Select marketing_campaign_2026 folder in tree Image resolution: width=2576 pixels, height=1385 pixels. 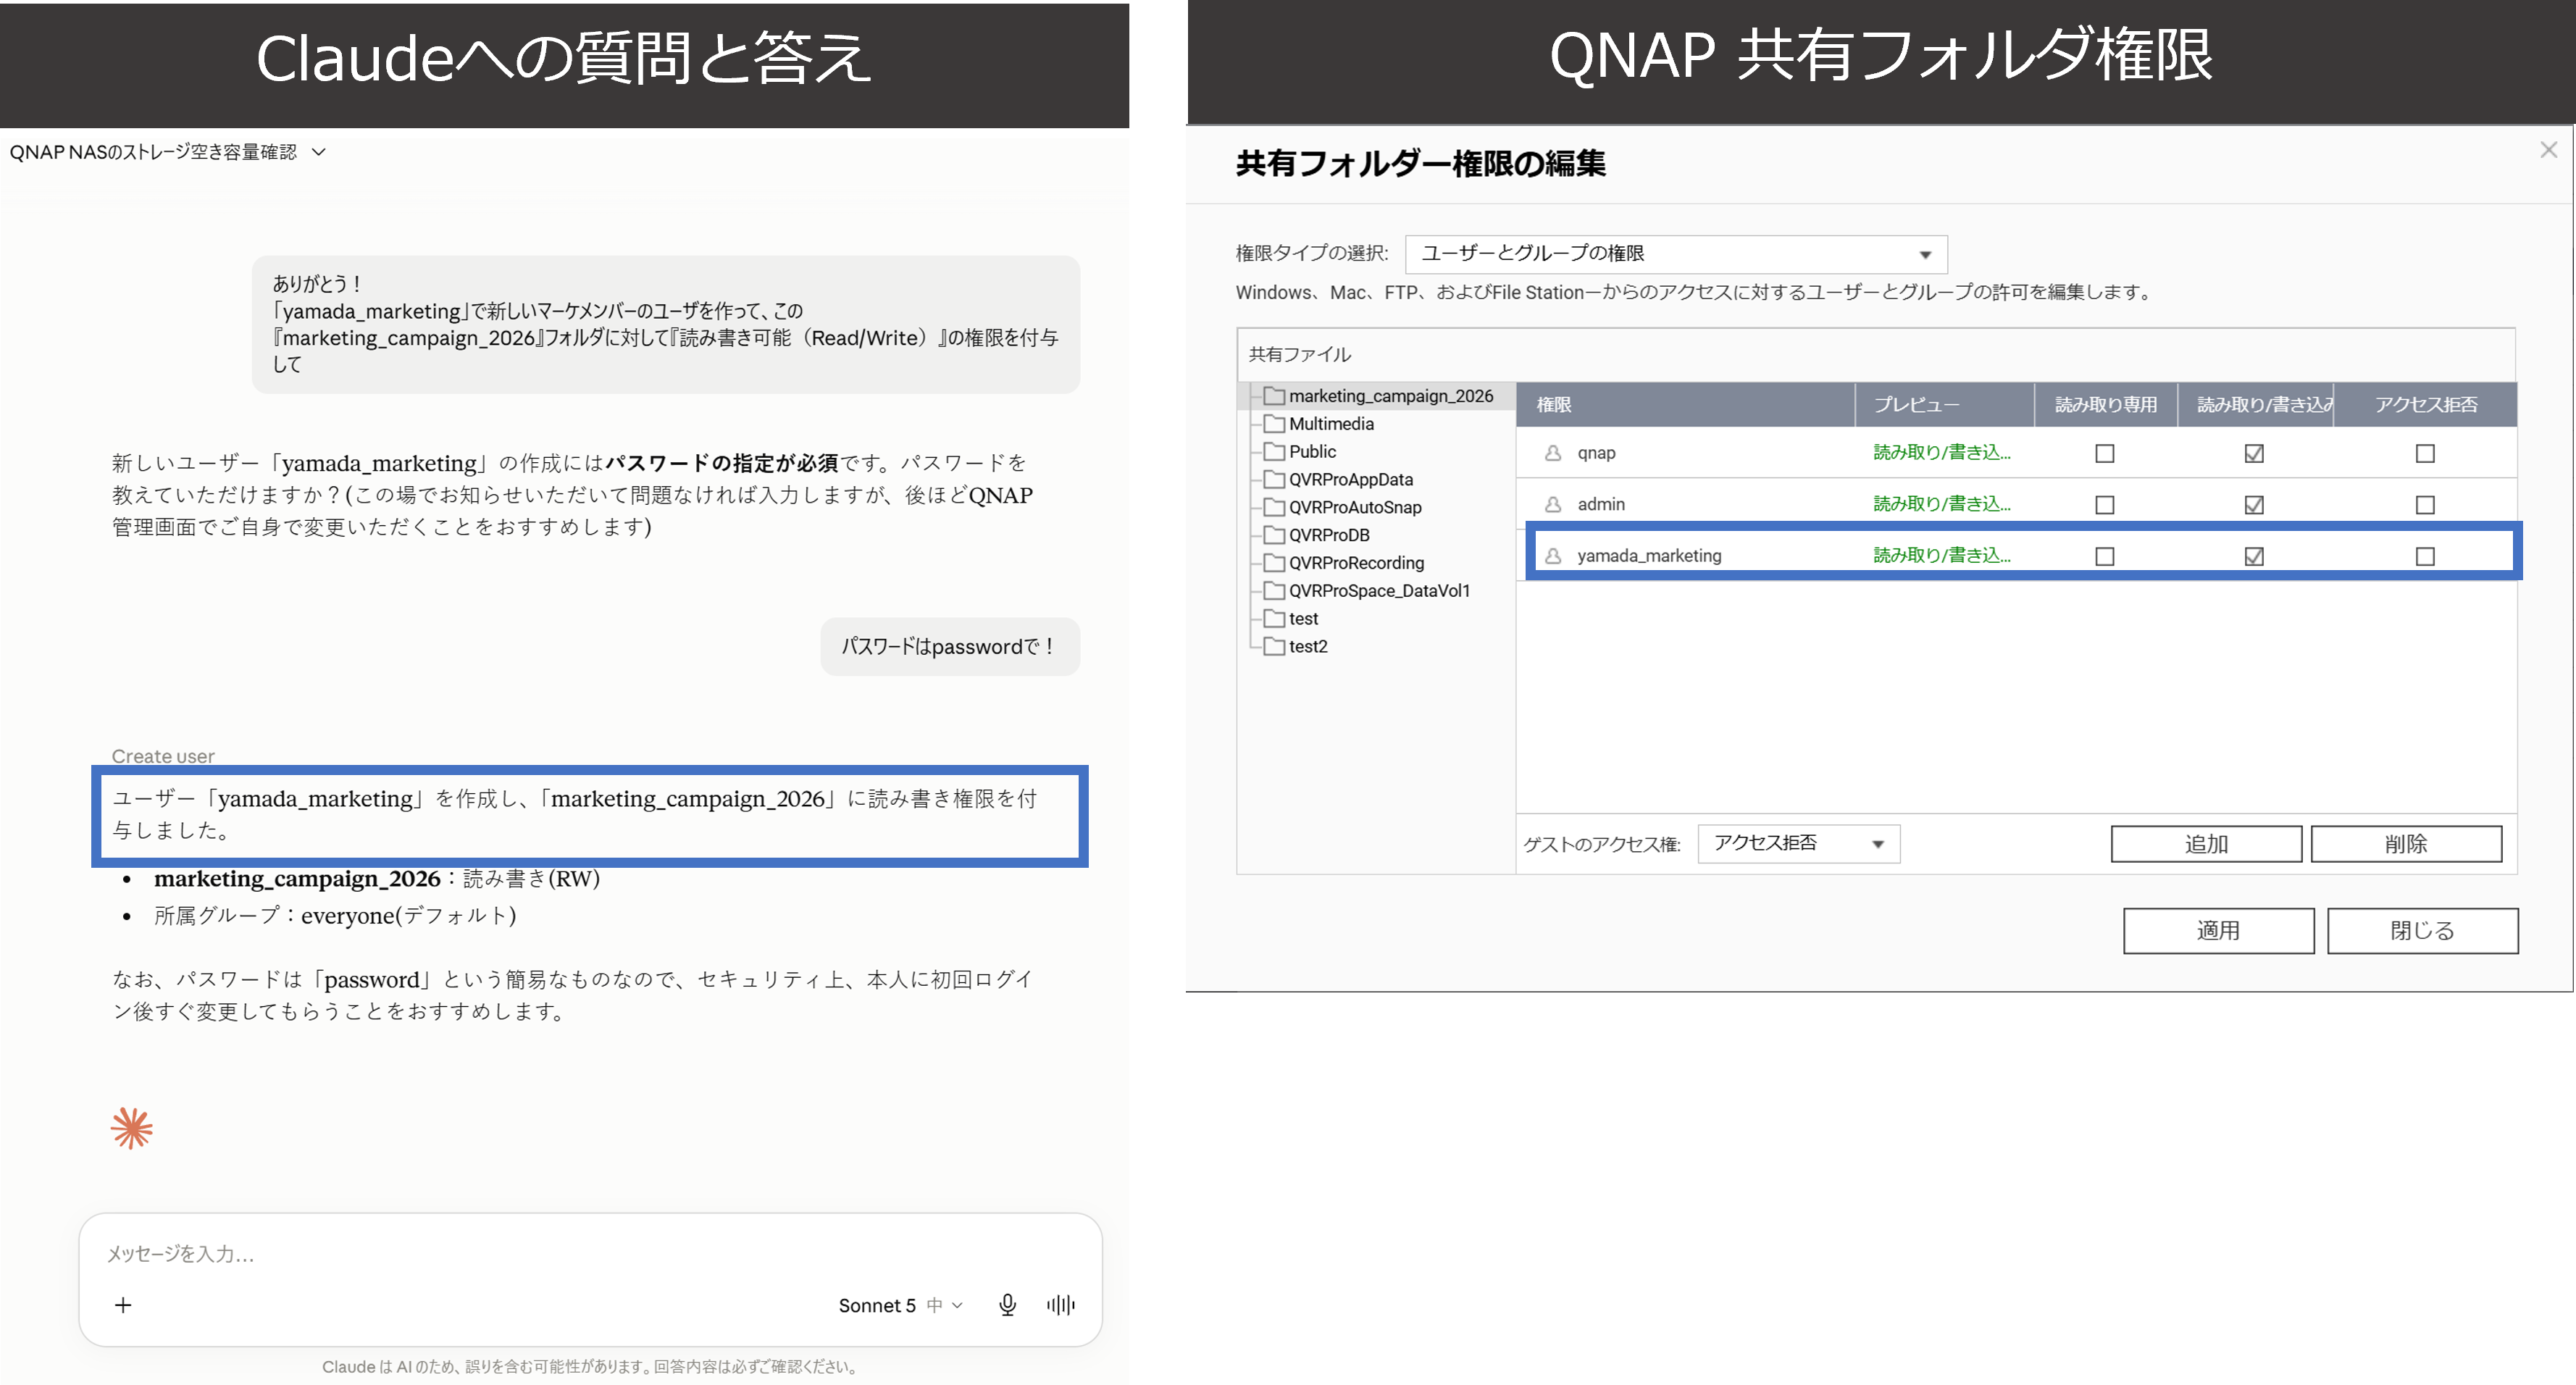click(1390, 396)
